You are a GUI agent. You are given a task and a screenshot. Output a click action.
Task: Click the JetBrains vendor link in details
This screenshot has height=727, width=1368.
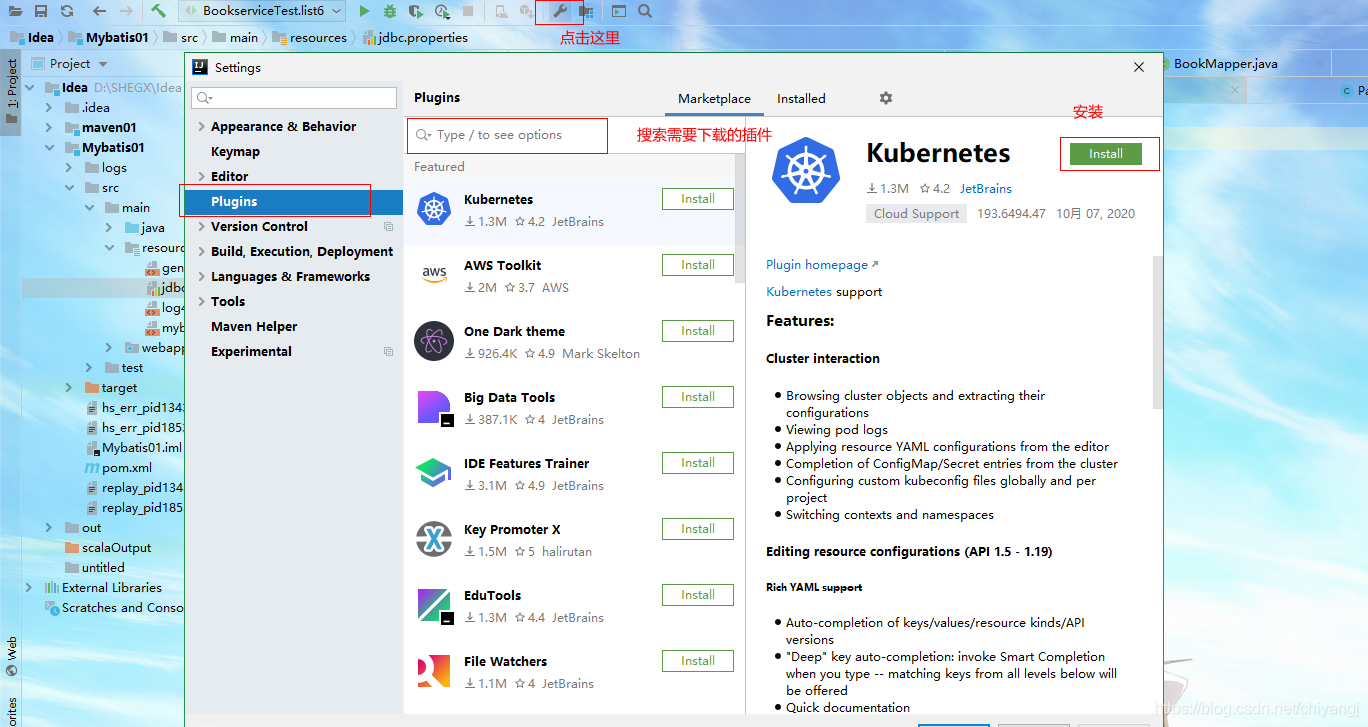coord(986,188)
